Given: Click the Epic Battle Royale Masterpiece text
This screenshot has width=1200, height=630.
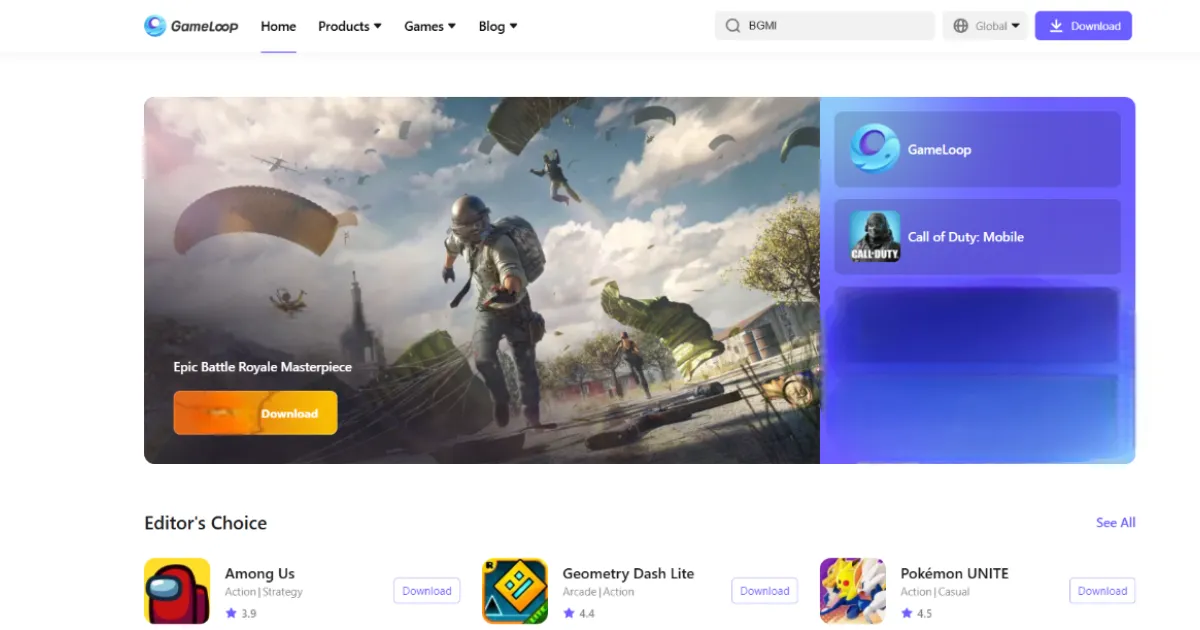Looking at the screenshot, I should [x=263, y=367].
